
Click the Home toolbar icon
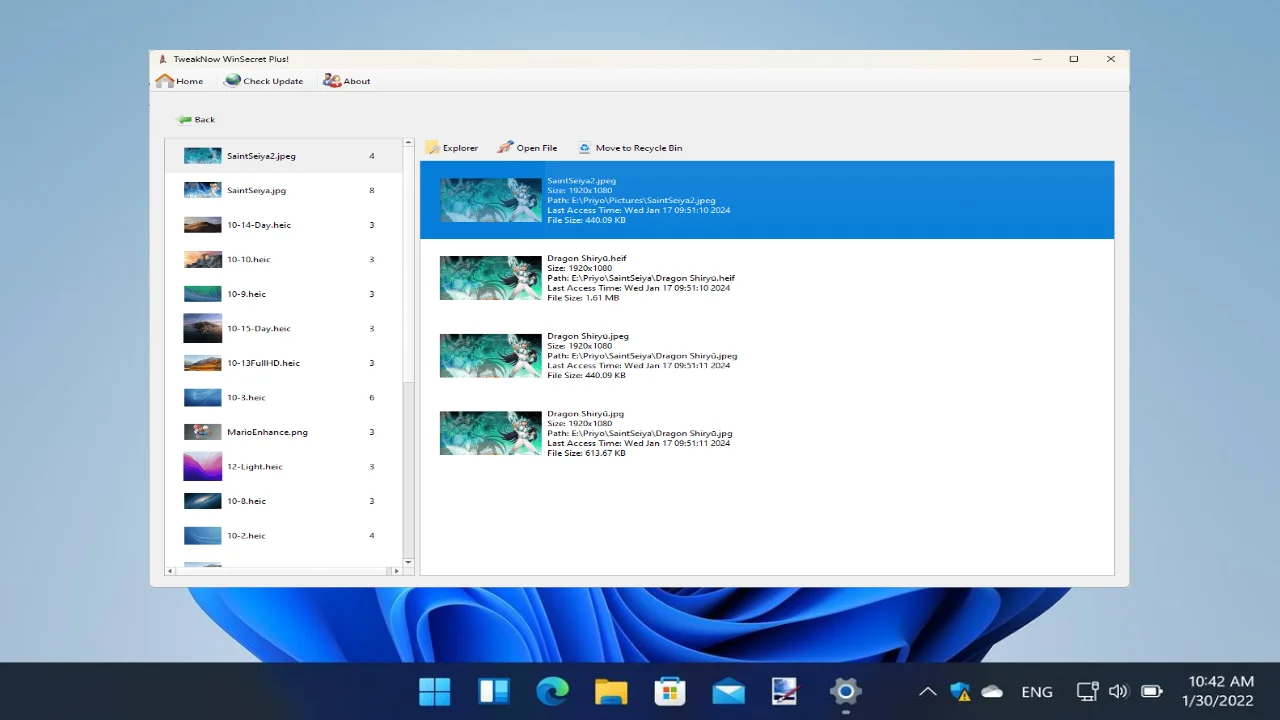tap(165, 81)
